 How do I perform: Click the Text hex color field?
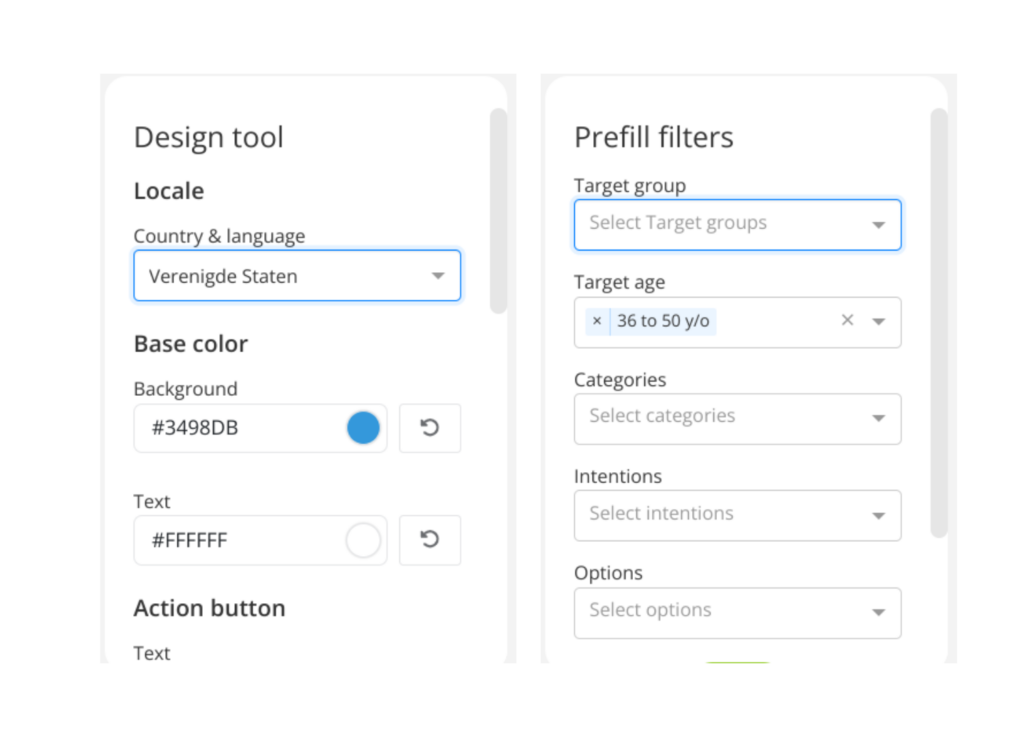coord(240,541)
